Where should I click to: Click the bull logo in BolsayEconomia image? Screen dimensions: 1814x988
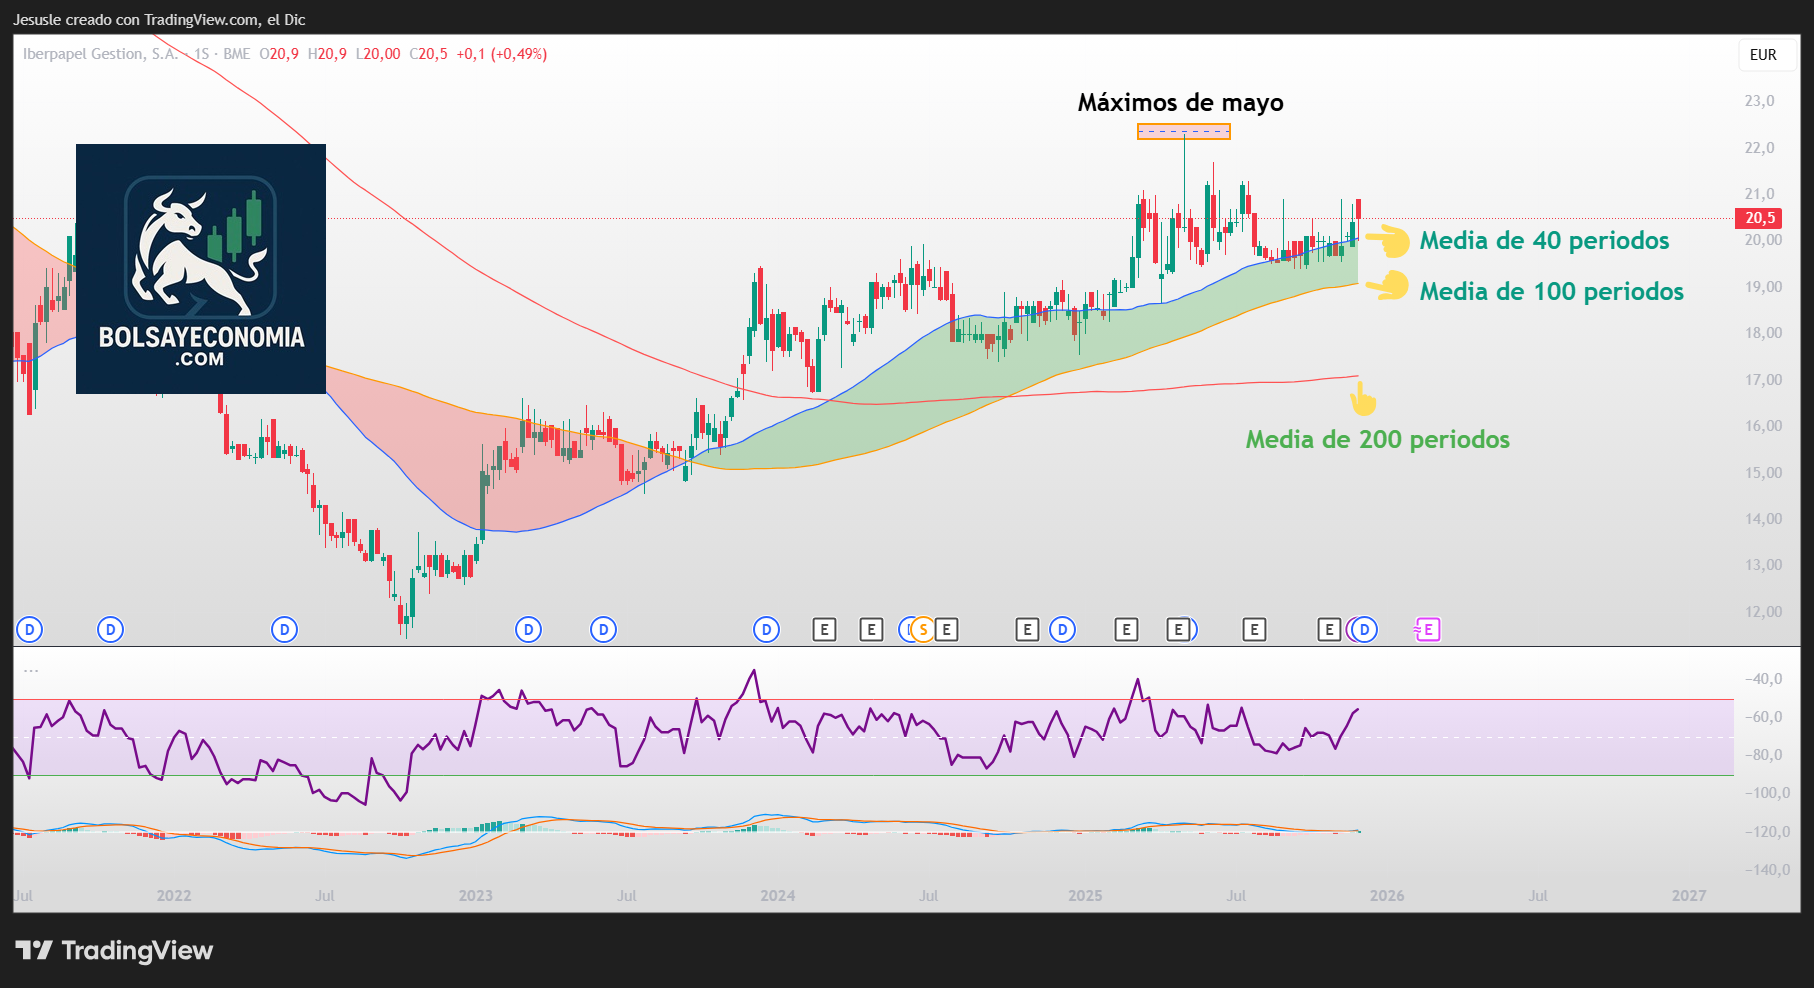point(200,249)
